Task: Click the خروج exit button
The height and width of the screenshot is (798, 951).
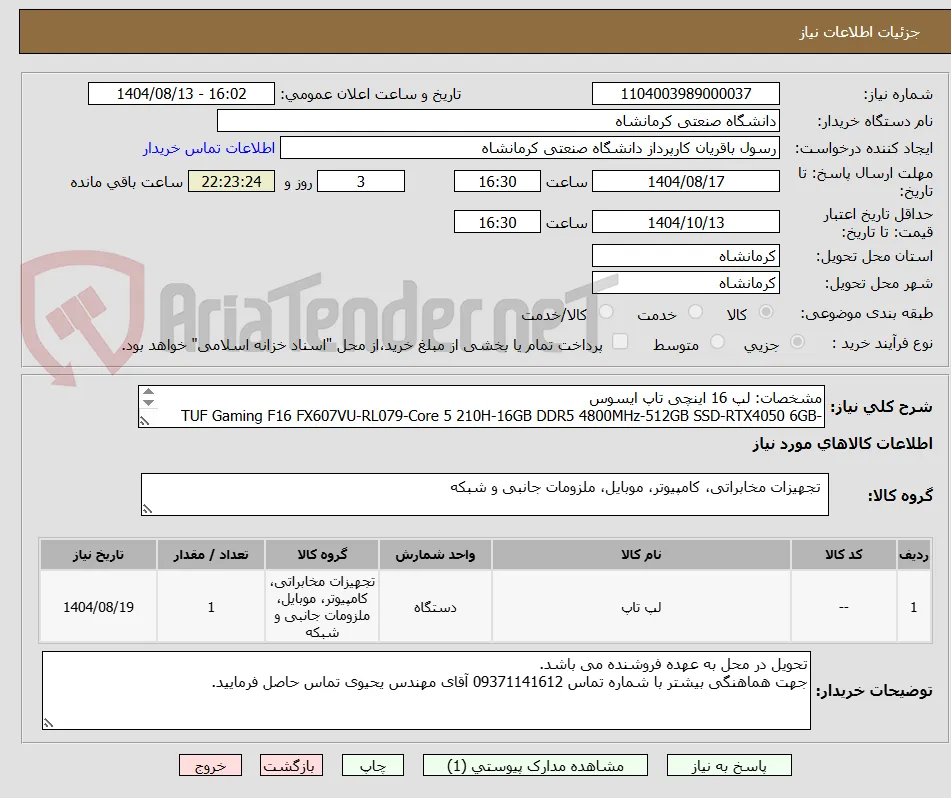Action: coord(210,765)
